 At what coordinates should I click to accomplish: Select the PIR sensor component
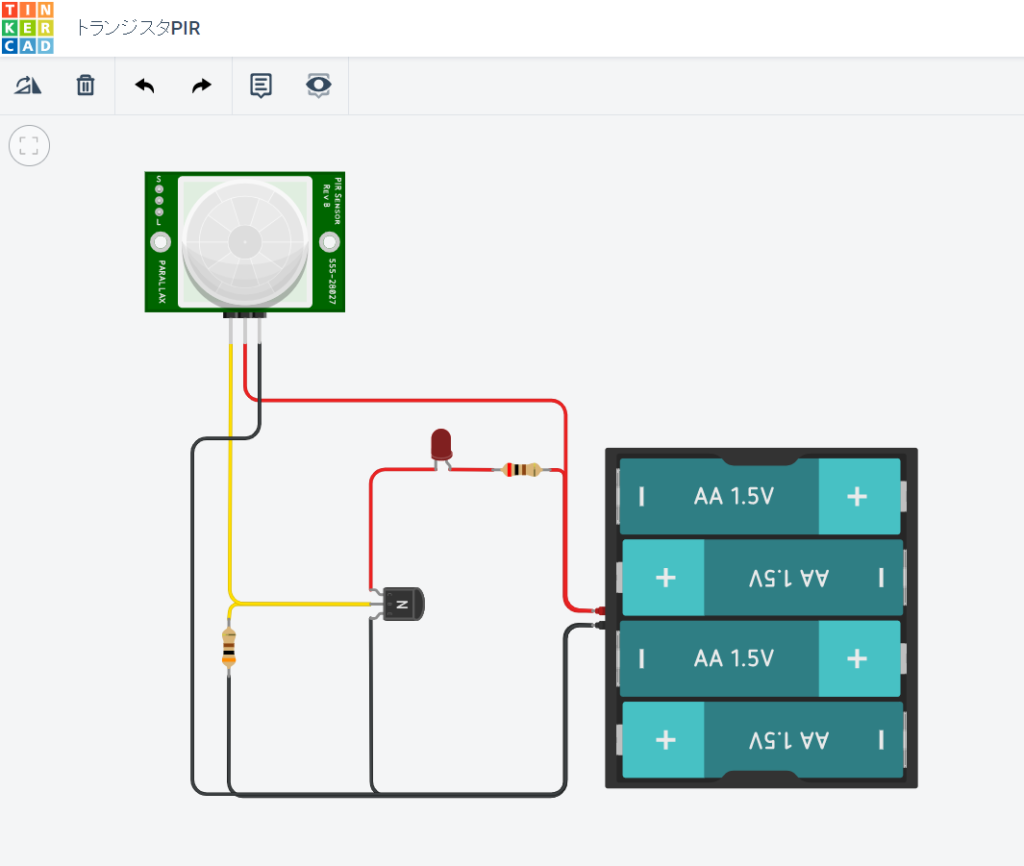click(x=245, y=242)
